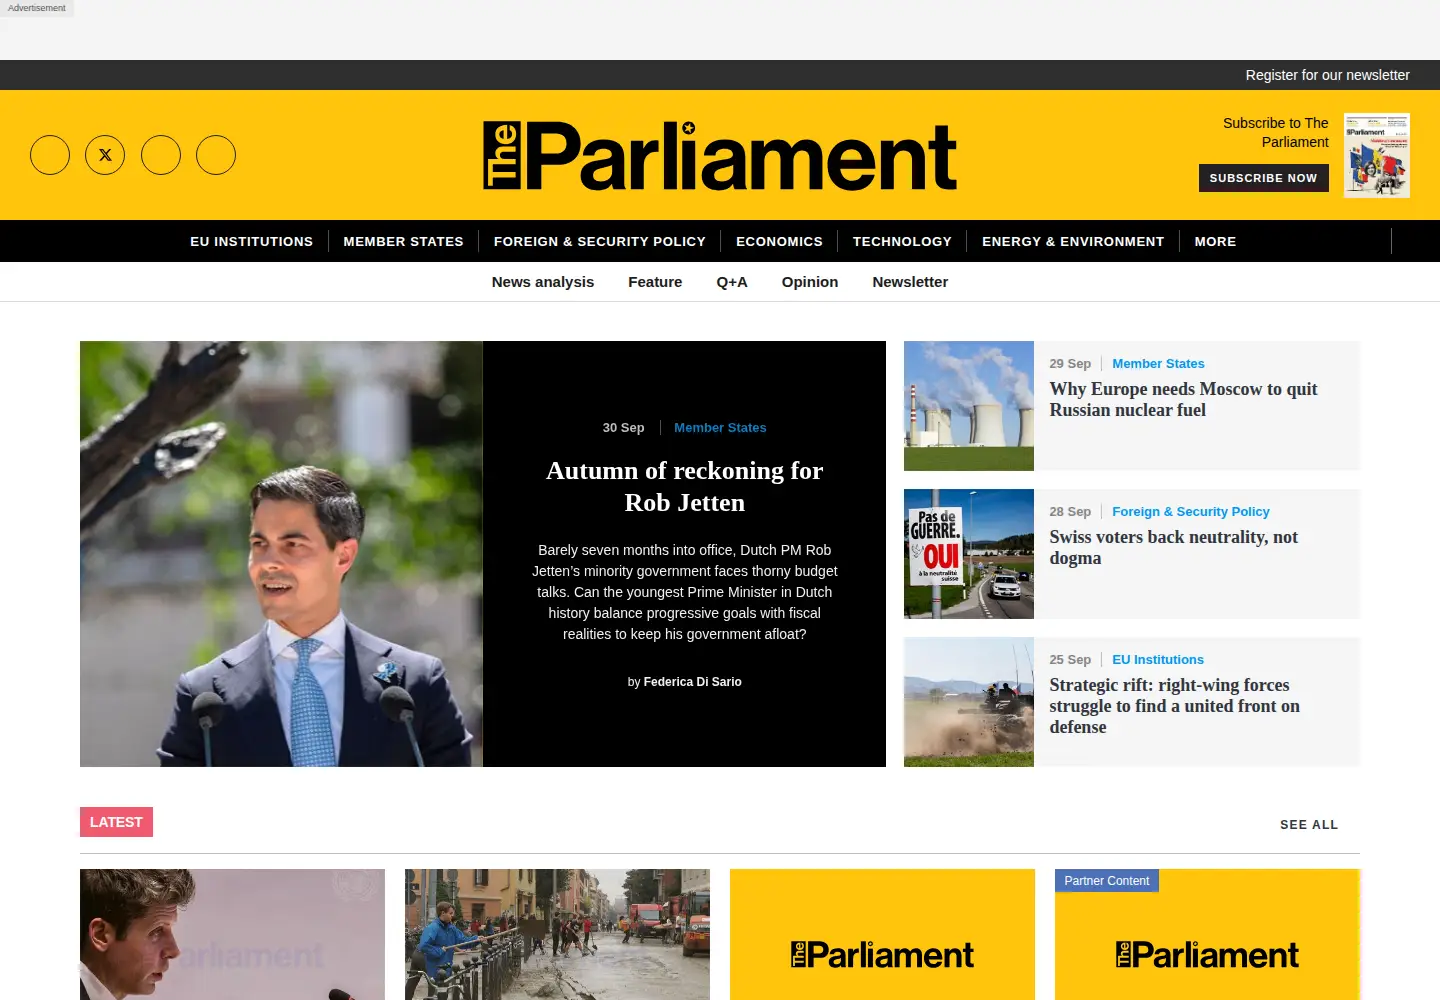
Task: Open The Parliament's X social profile
Action: coord(105,155)
